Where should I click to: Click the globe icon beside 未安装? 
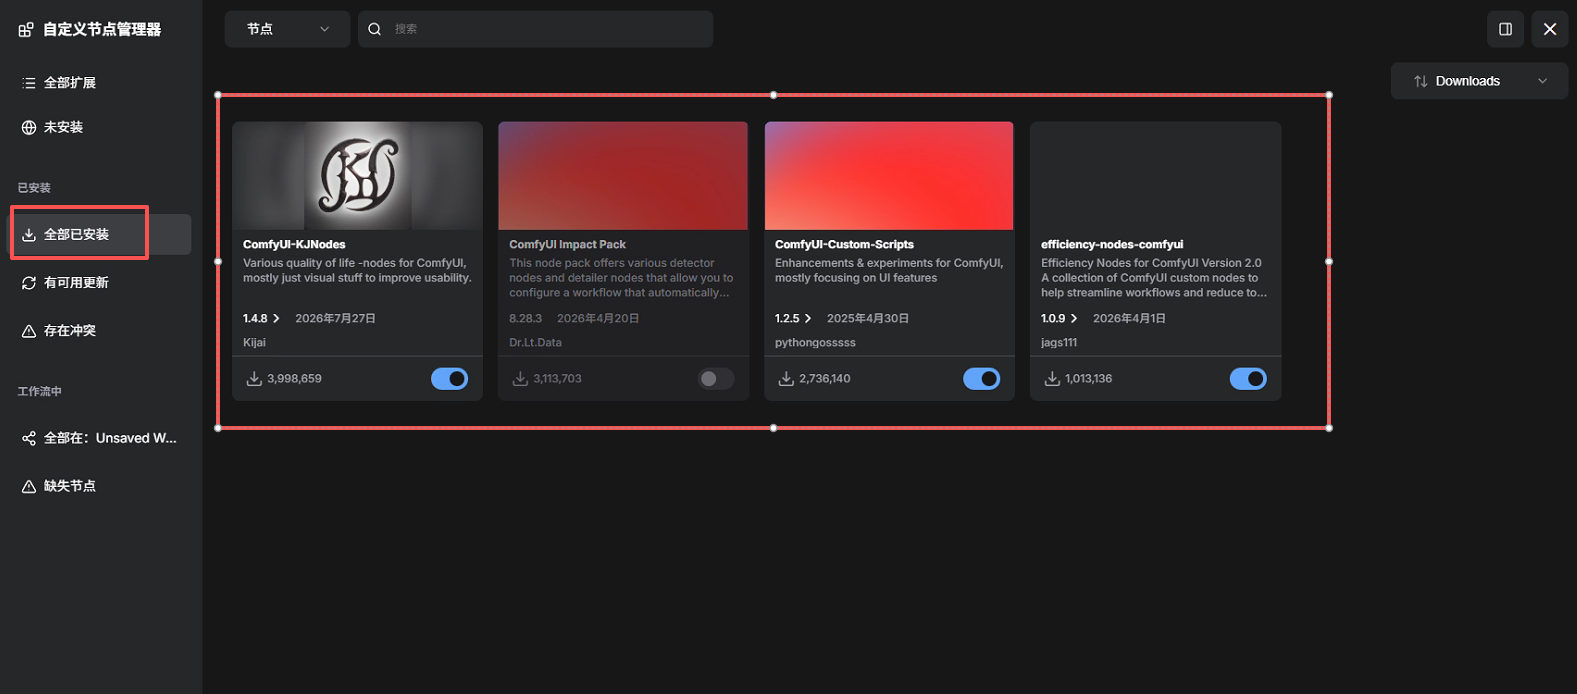point(29,127)
